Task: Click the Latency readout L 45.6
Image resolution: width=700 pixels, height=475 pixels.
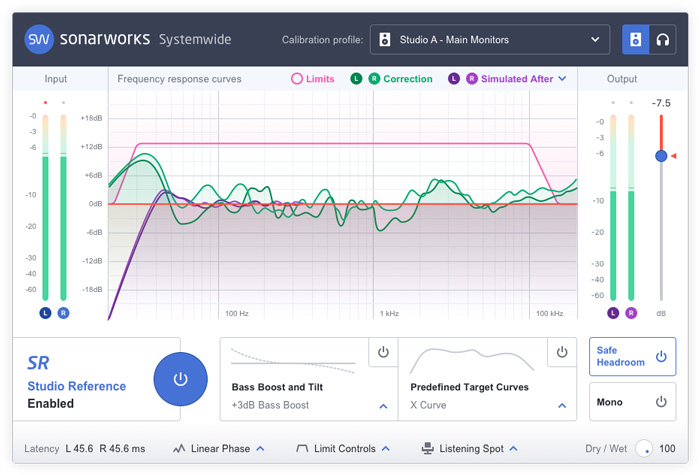Action: 79,449
